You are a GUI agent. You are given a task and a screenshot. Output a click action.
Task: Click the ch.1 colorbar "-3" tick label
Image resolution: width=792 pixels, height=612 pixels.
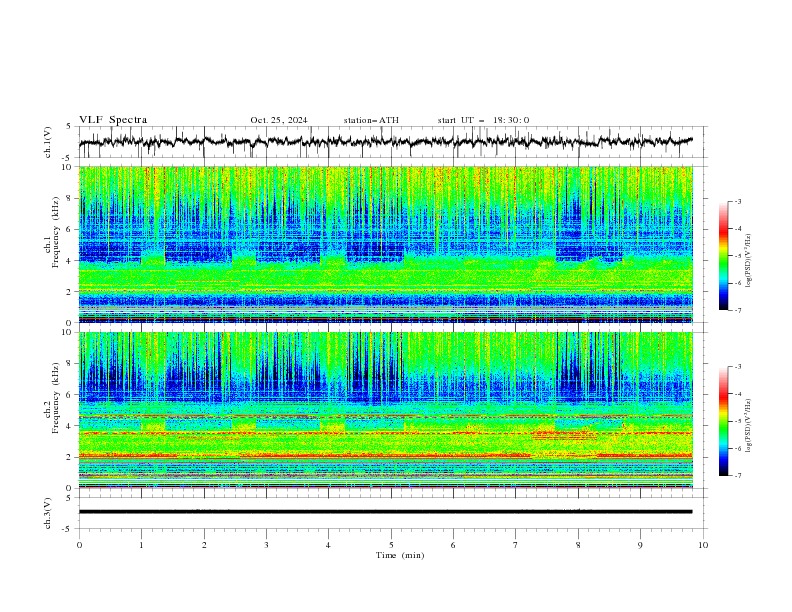737,201
